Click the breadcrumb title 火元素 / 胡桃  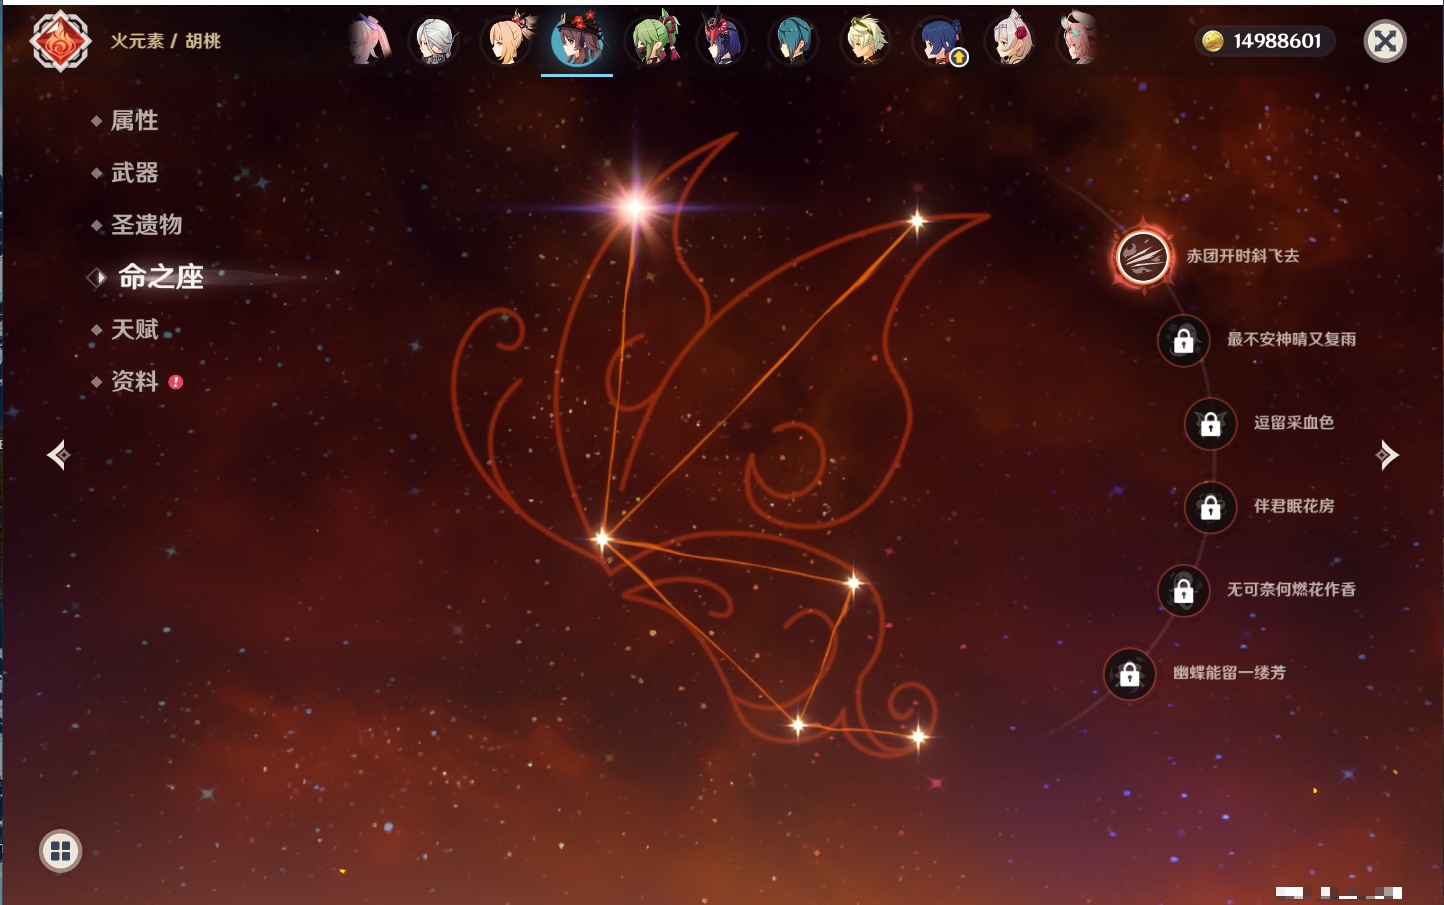(165, 41)
